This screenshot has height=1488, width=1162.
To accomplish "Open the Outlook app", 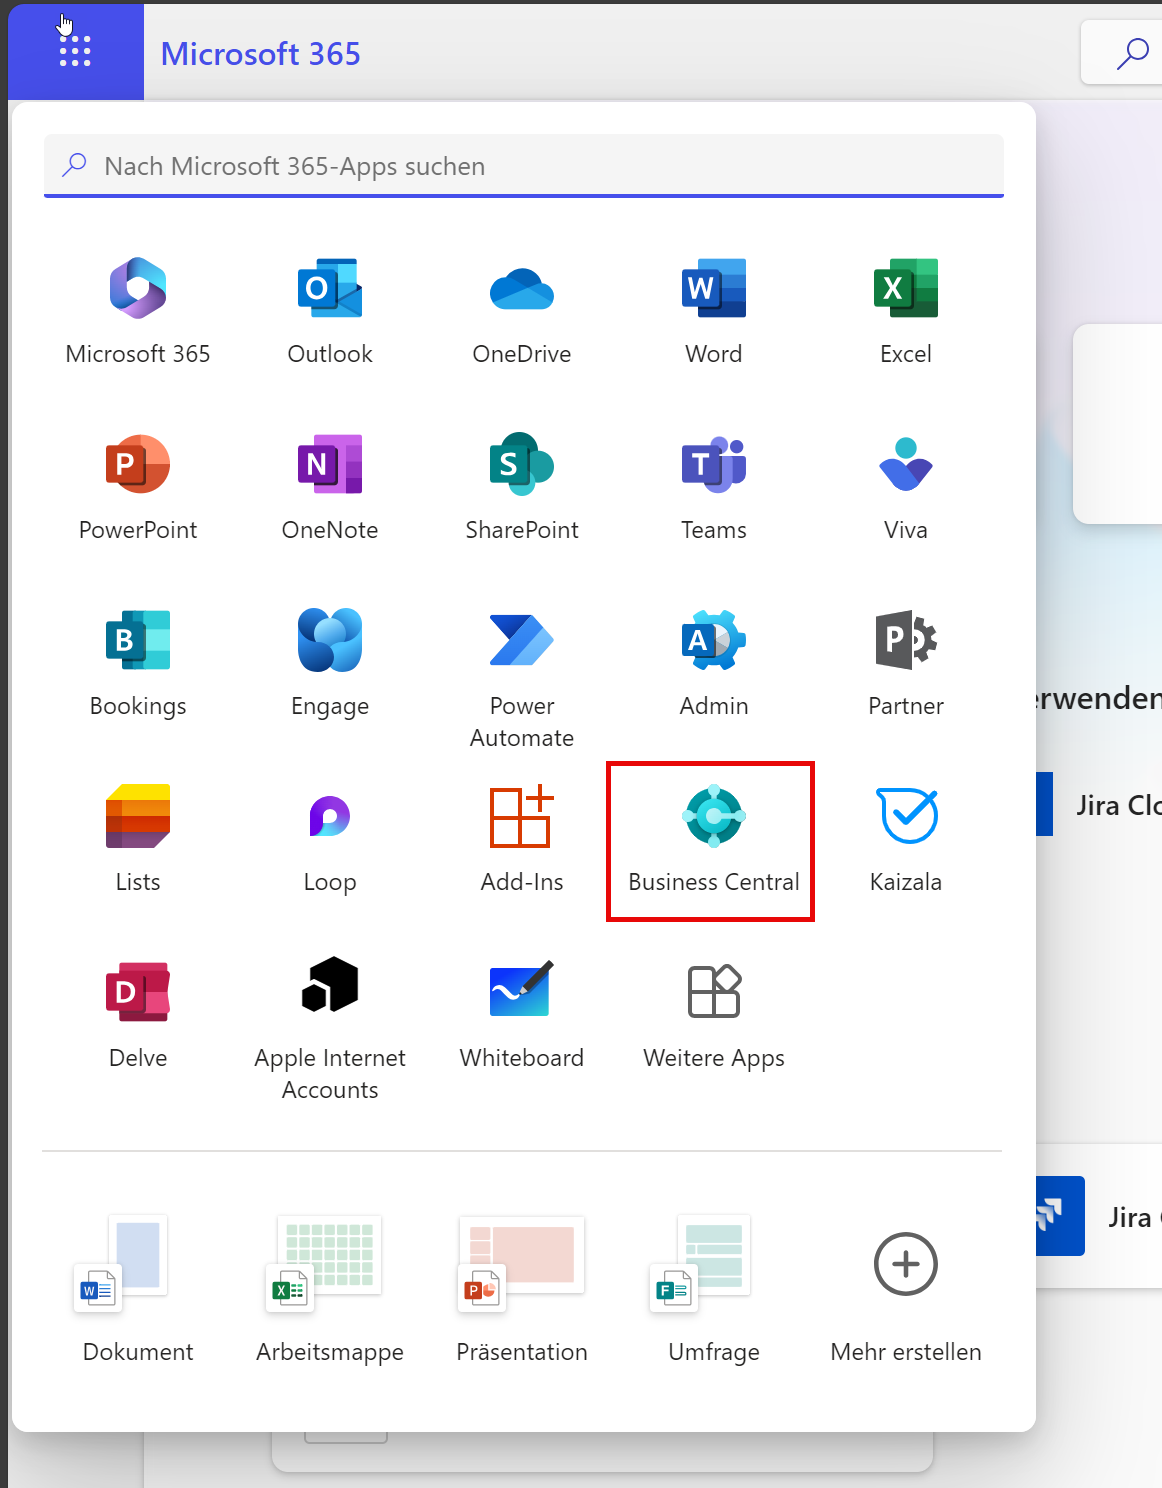I will (329, 311).
